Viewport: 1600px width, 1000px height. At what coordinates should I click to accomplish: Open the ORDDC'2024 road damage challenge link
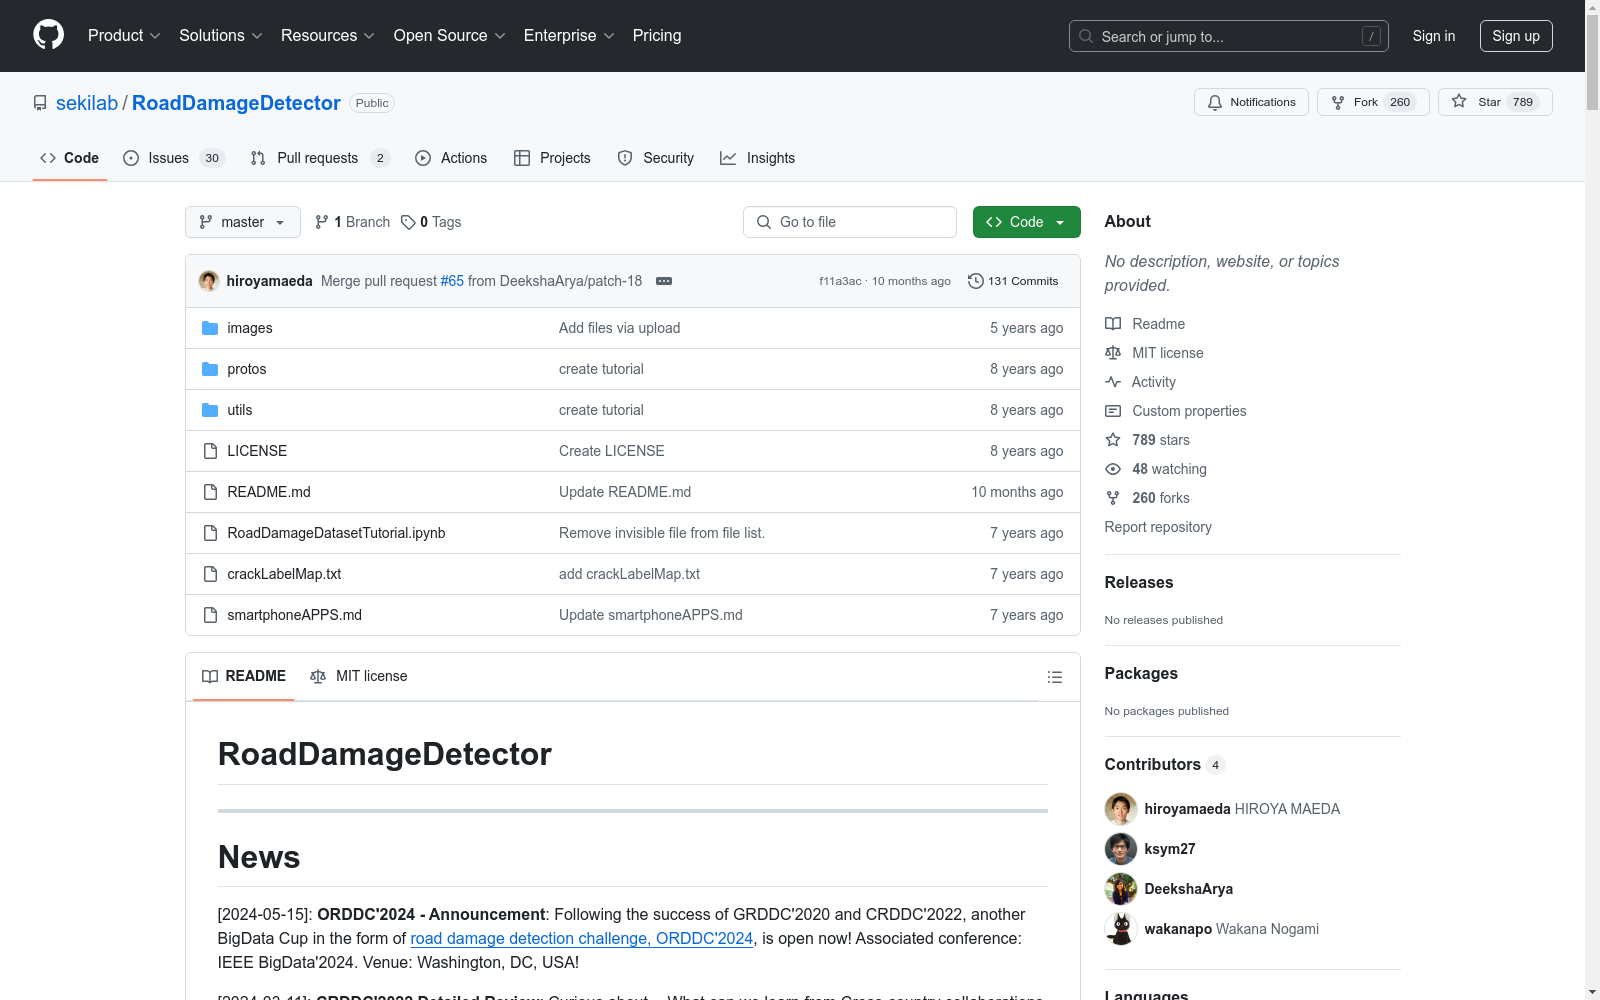(581, 938)
